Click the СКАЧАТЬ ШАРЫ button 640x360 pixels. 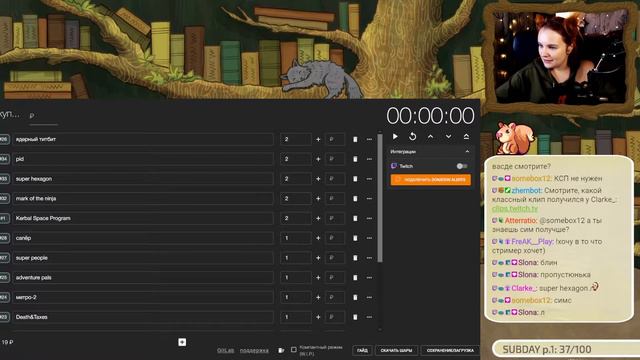point(396,350)
